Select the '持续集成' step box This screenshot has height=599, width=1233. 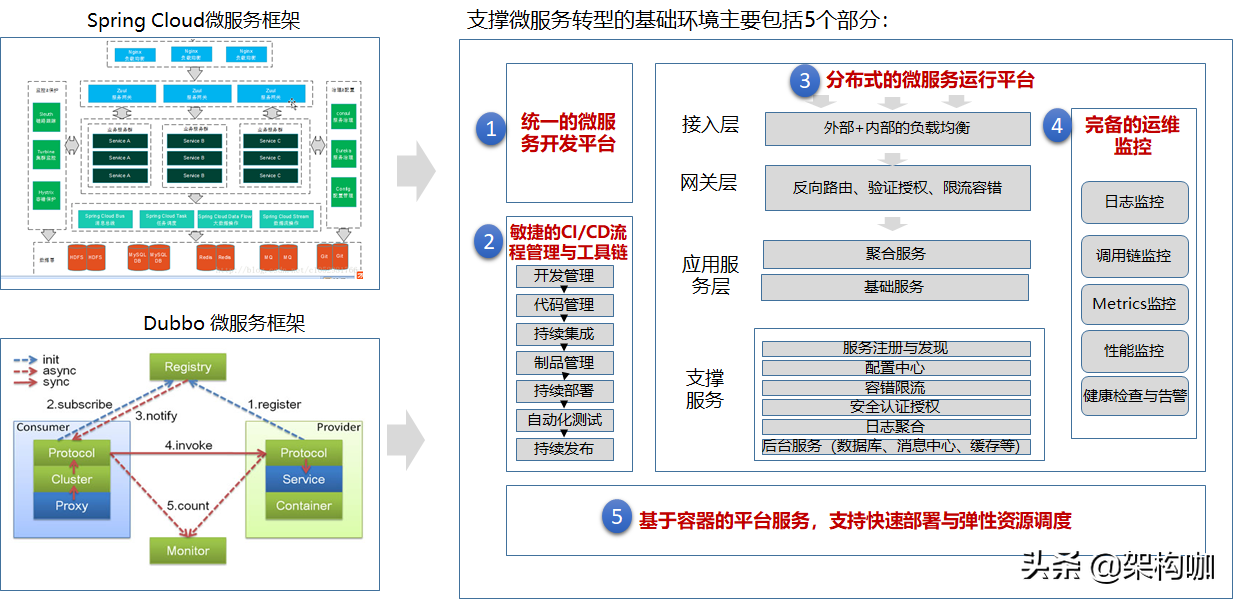[x=564, y=334]
